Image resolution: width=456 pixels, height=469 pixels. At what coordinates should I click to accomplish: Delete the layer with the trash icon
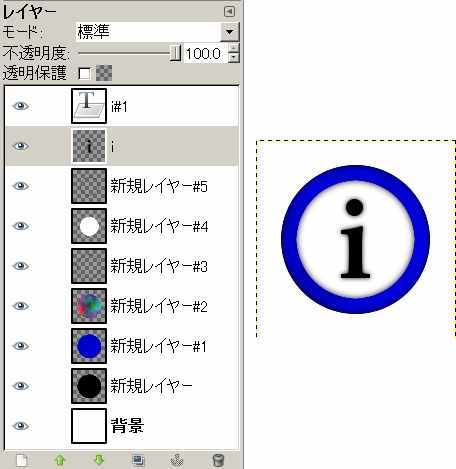(218, 461)
